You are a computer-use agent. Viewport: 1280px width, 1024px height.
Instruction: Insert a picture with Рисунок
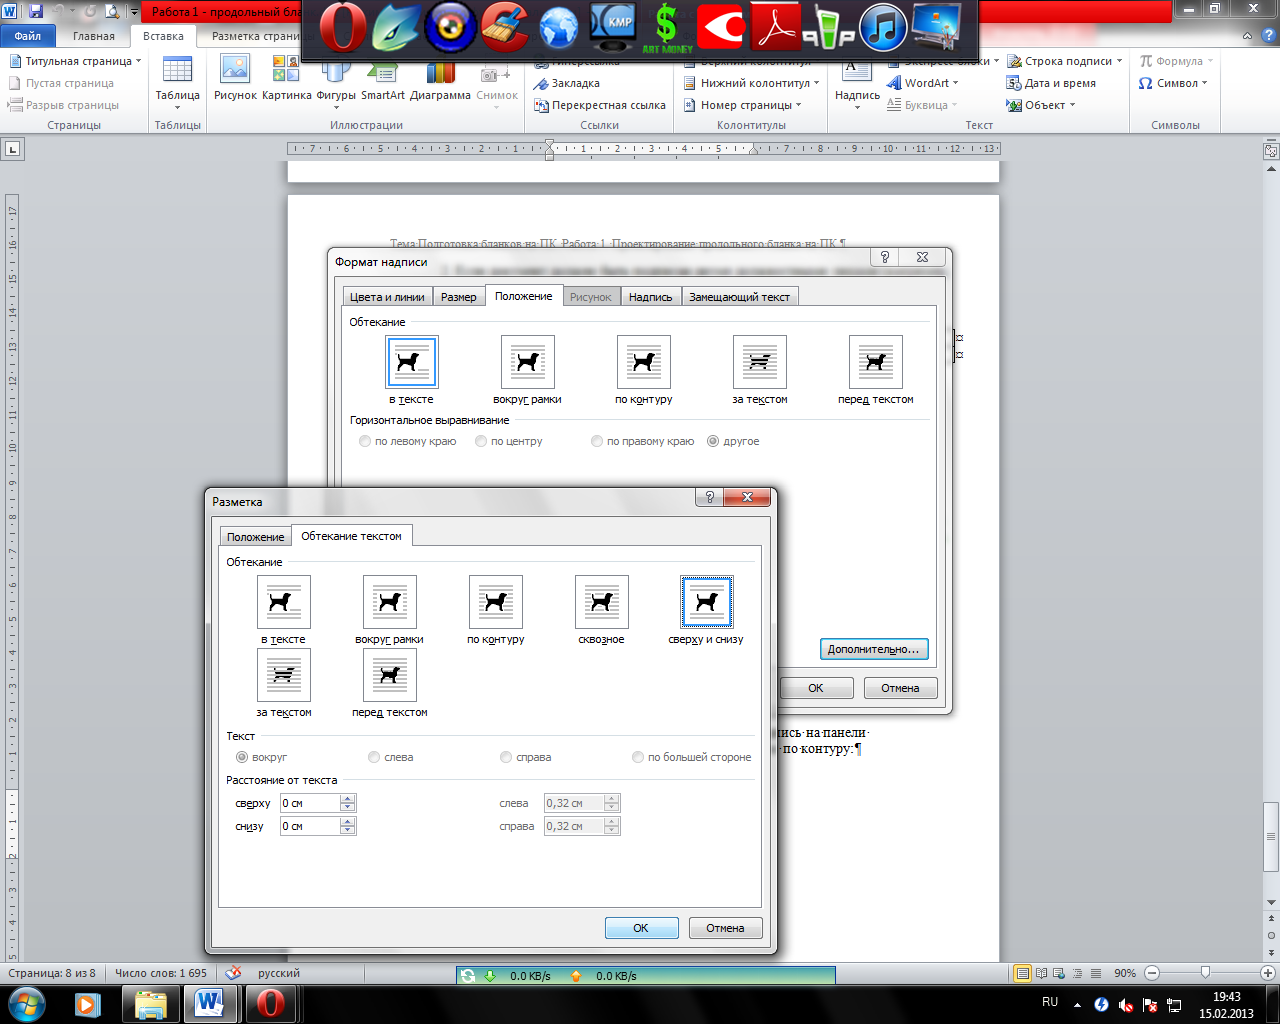(x=235, y=79)
